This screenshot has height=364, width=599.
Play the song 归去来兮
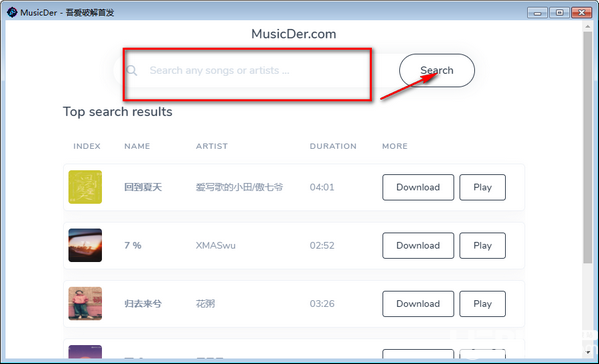482,304
